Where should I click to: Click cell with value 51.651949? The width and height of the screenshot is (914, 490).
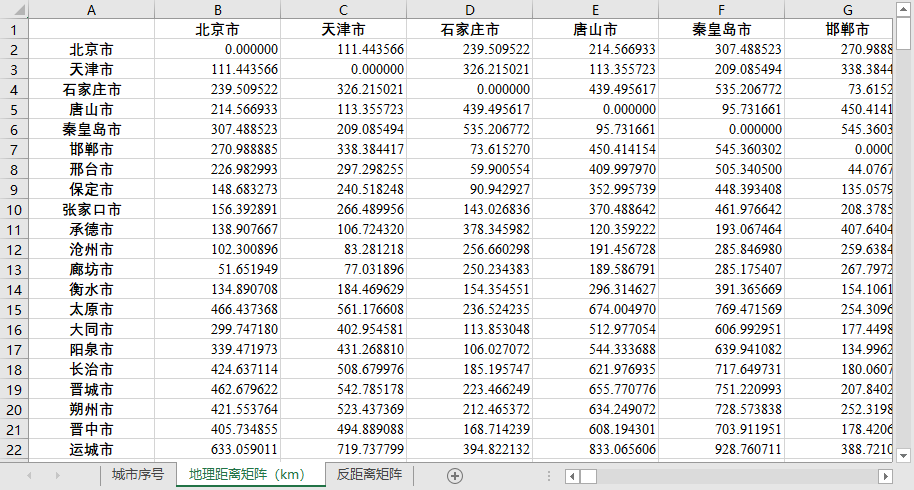[x=217, y=270]
